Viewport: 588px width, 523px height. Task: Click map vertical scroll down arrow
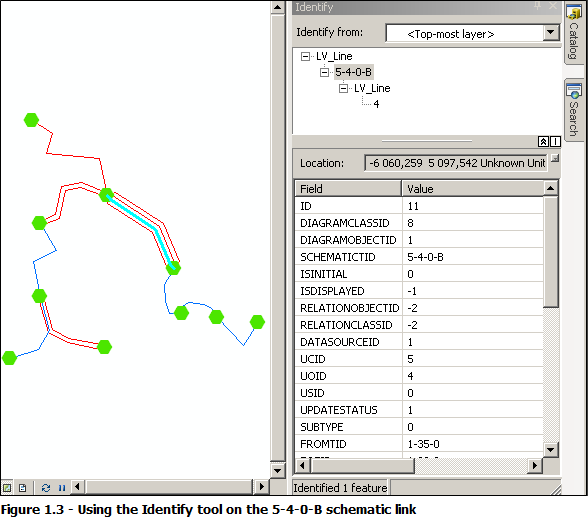click(278, 471)
